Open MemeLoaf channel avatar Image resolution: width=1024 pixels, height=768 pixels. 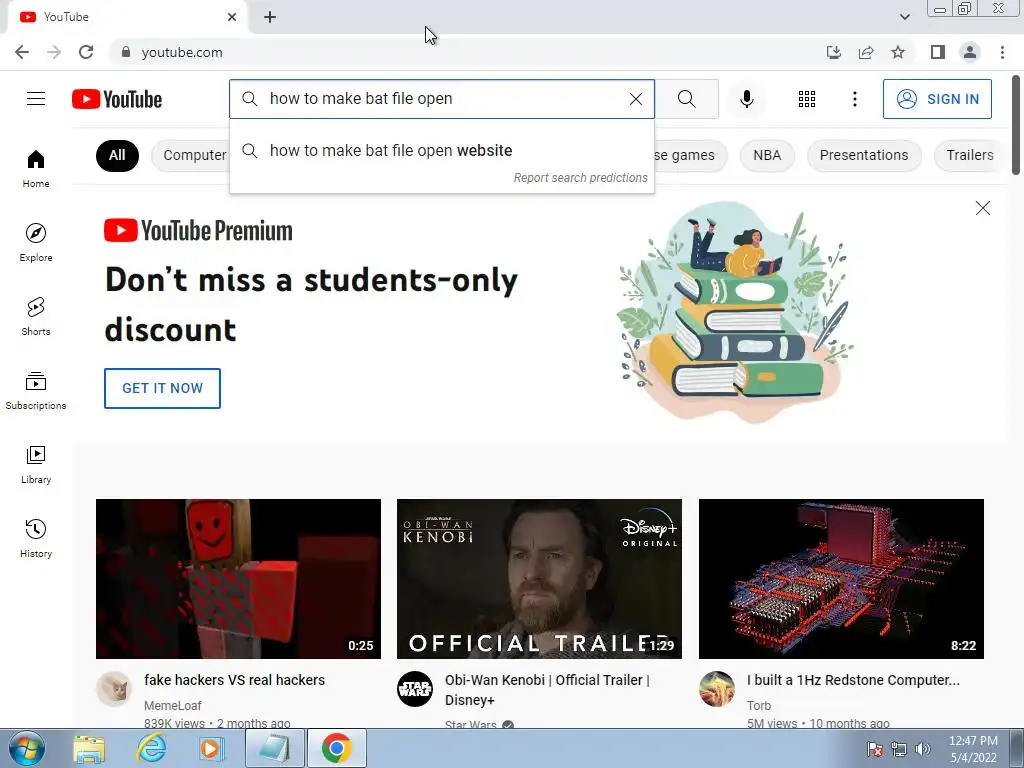coord(114,688)
